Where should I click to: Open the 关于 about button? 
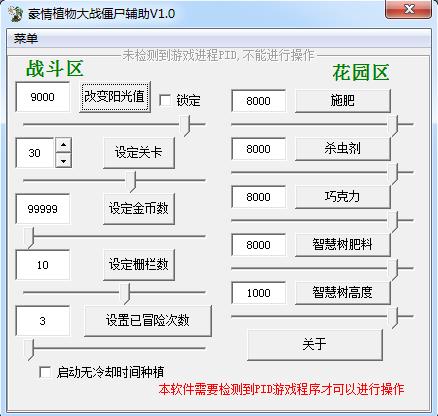click(x=315, y=344)
